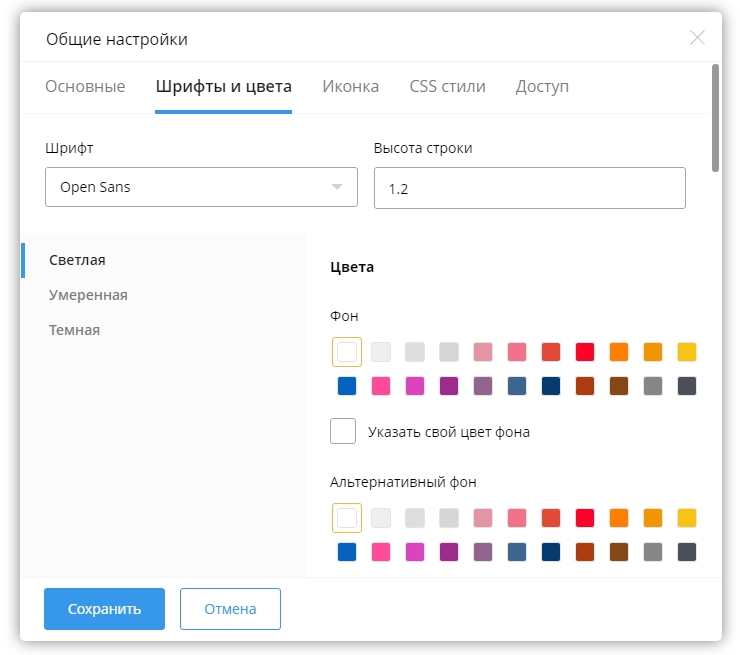Close the Общие настройки dialog
This screenshot has width=740, height=655.
tap(697, 38)
